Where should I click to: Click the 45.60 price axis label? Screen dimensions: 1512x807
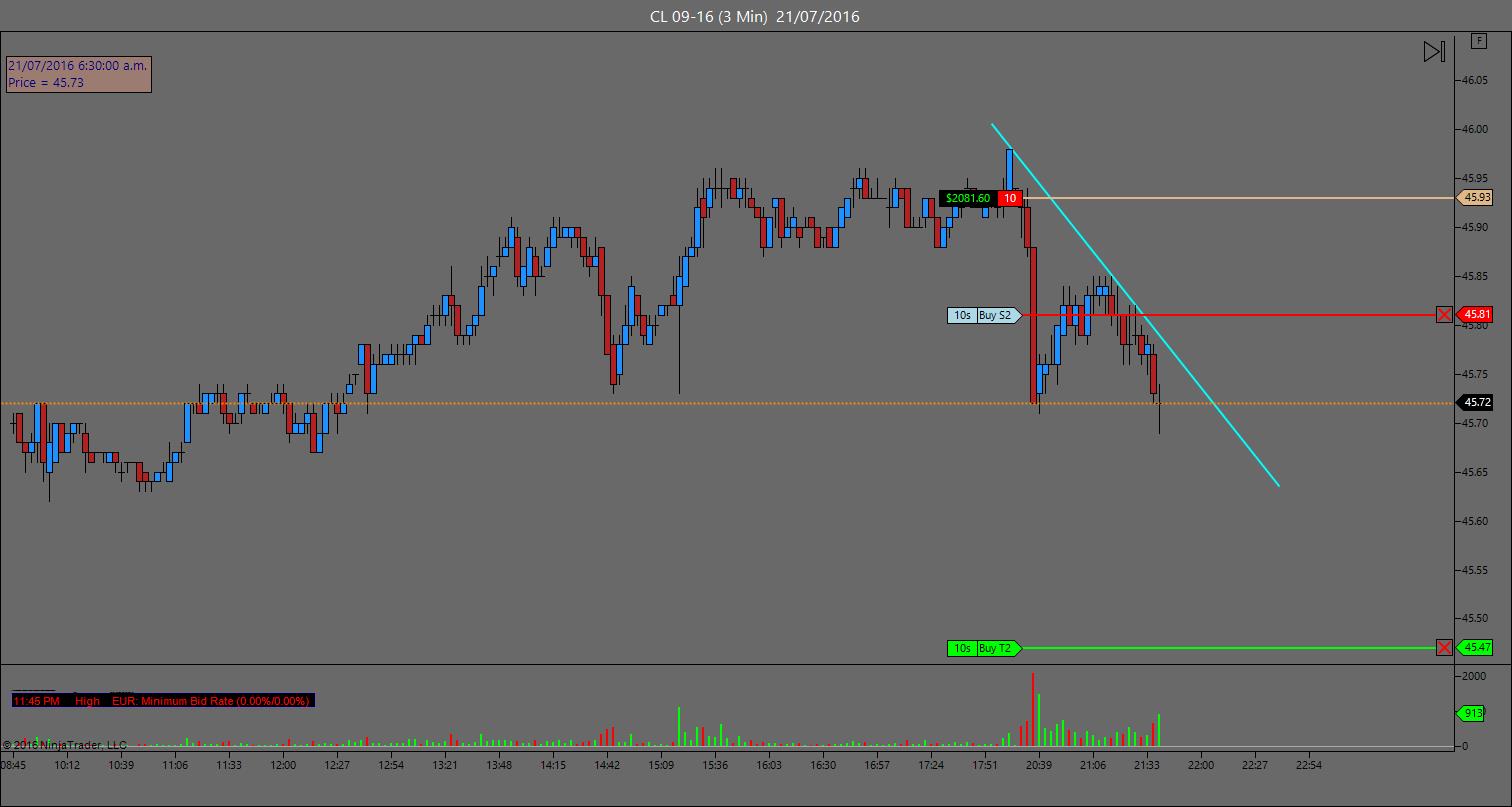[1475, 521]
